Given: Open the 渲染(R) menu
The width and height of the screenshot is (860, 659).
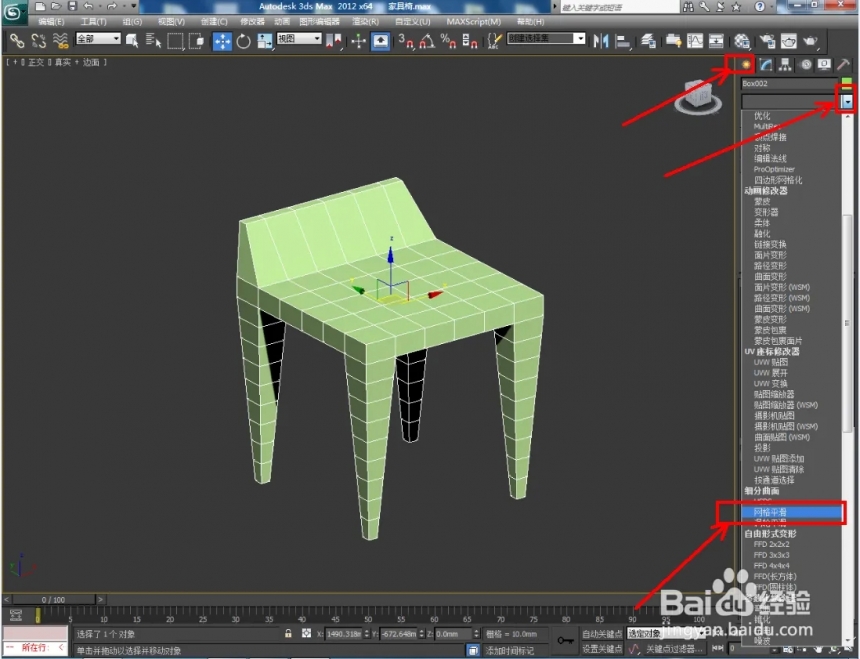Looking at the screenshot, I should click(x=365, y=22).
